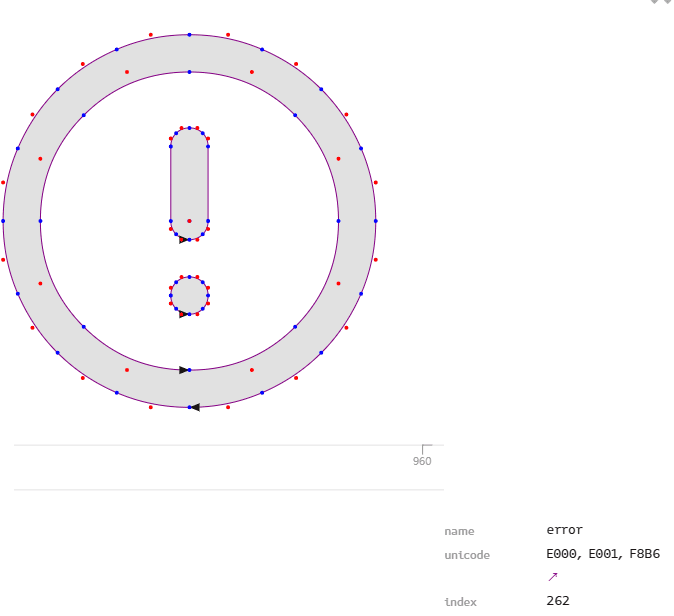
Task: Click the partially visible icon in the top-right corner
Action: [x=661, y=3]
